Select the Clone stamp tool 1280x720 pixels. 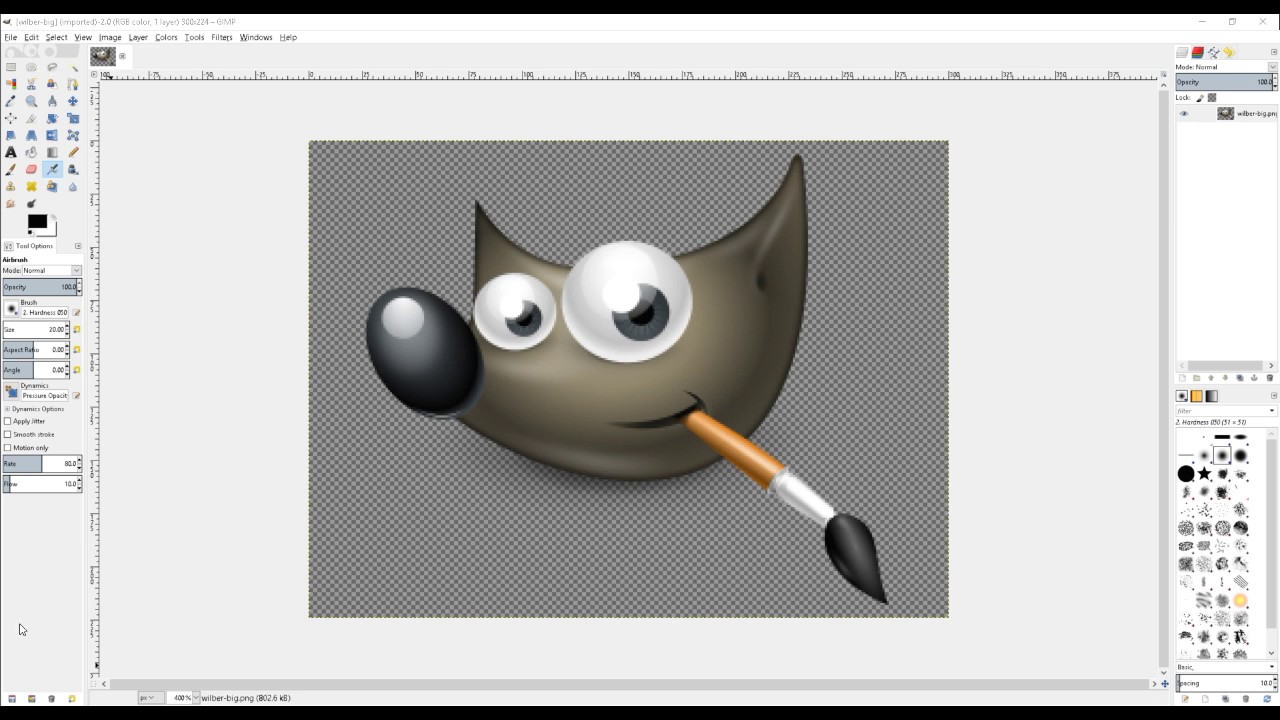pyautogui.click(x=11, y=186)
